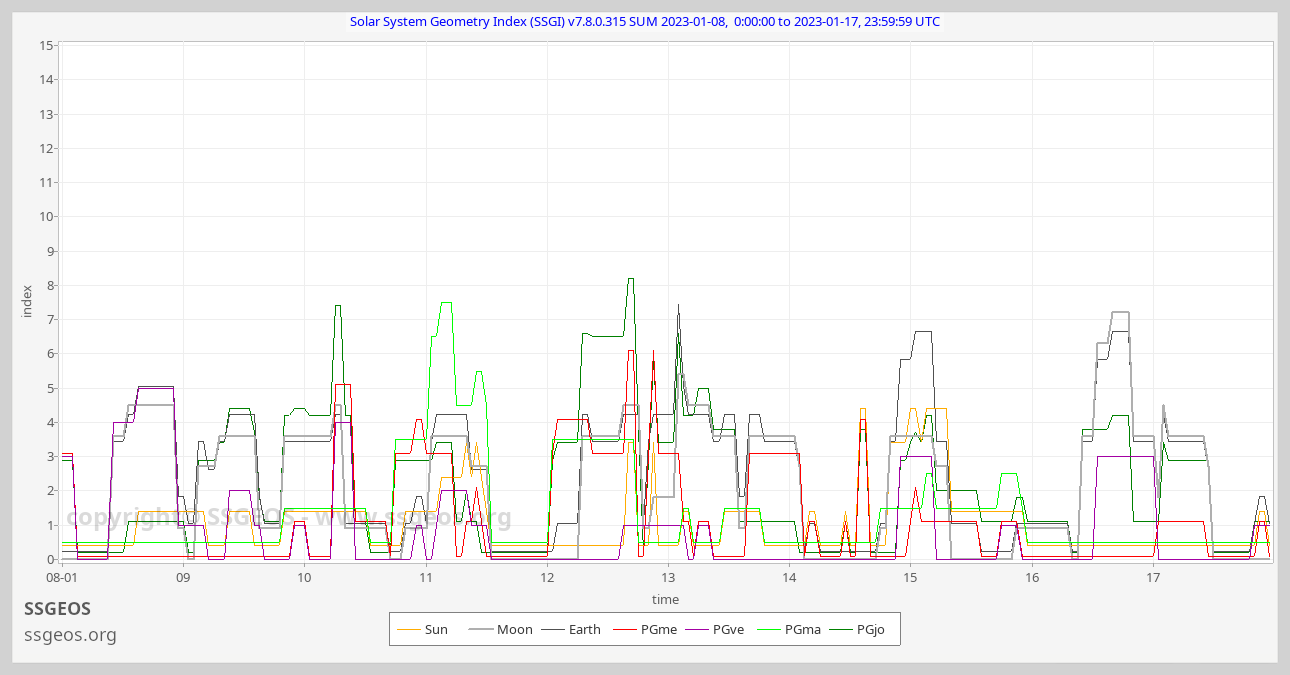Click the 14 tick on the time axis
The width and height of the screenshot is (1290, 675).
tap(789, 577)
